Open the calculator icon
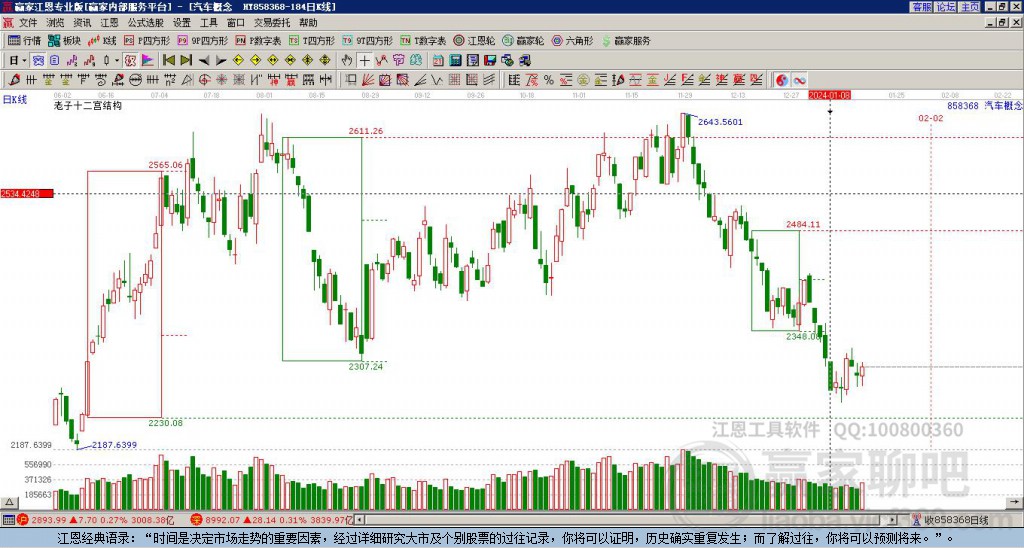This screenshot has height=548, width=1024. [x=455, y=61]
